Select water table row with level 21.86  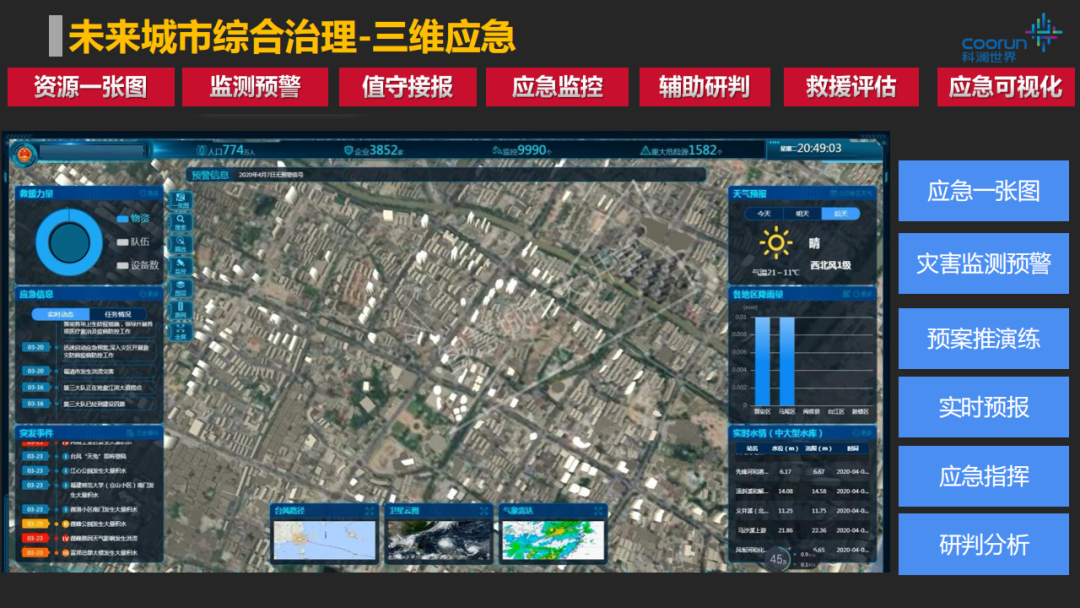[802, 530]
